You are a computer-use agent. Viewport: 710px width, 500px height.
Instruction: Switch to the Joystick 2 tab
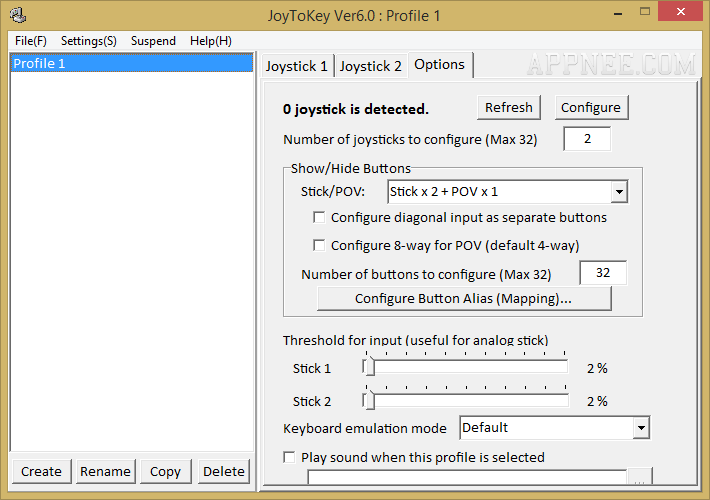371,66
